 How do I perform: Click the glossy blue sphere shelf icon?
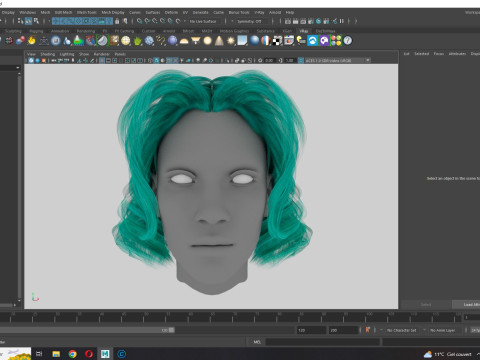(x=254, y=41)
